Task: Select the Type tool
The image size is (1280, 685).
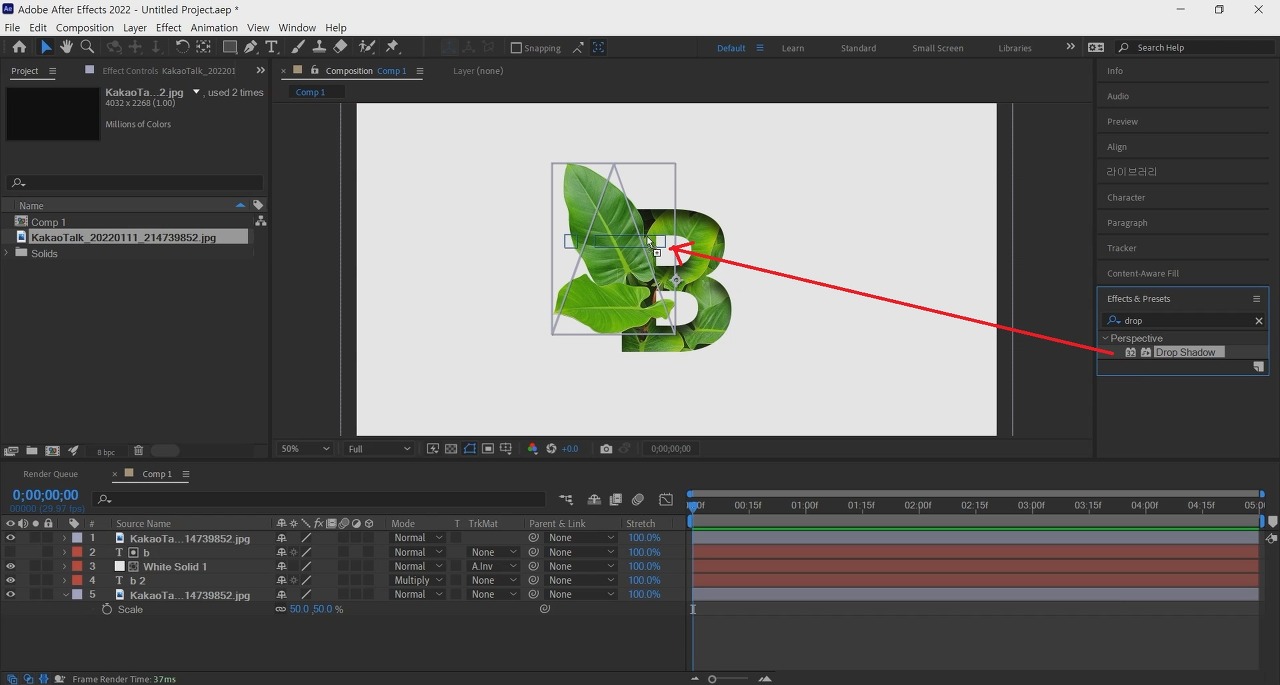Action: [271, 47]
